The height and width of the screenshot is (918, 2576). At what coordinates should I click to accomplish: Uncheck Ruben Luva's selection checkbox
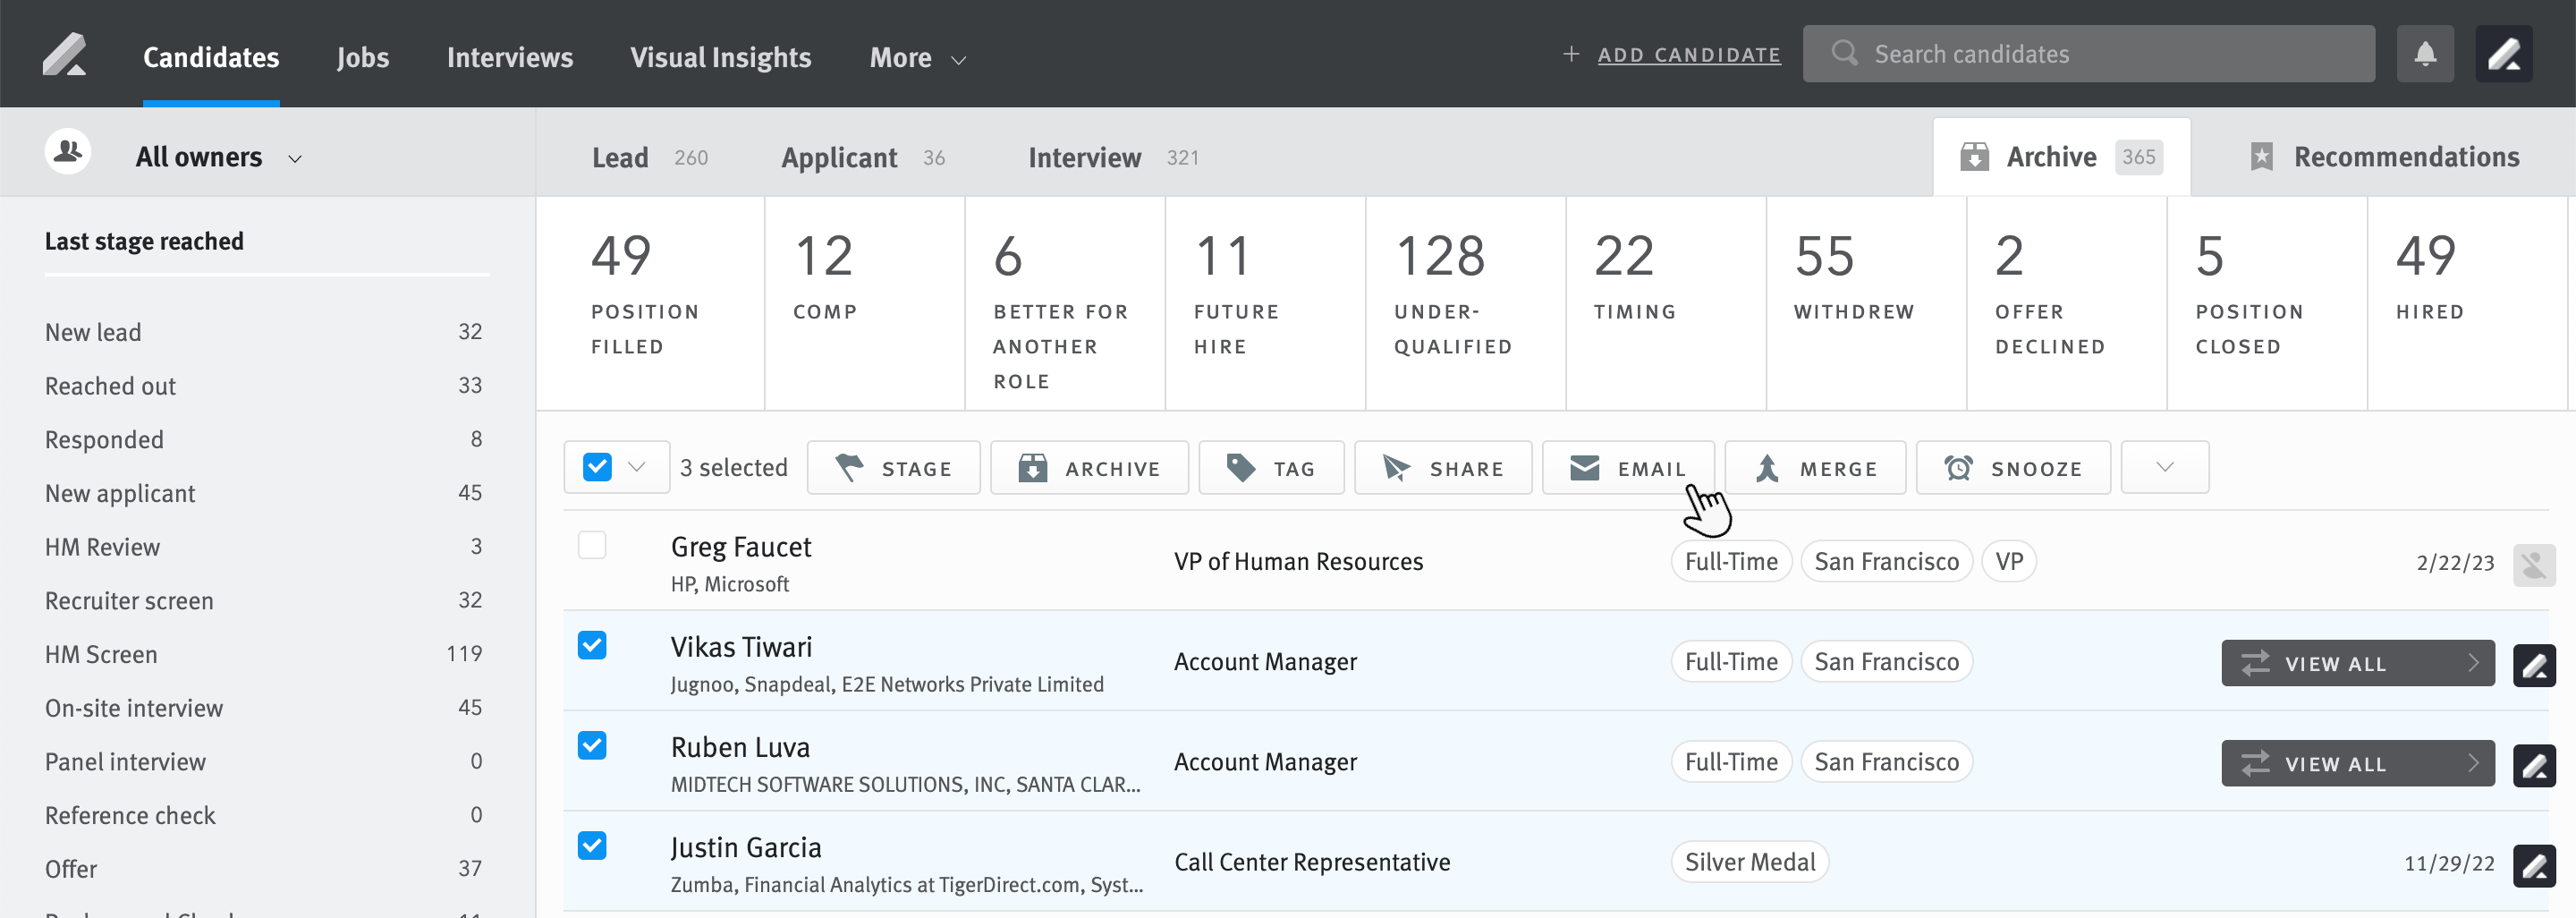tap(593, 746)
